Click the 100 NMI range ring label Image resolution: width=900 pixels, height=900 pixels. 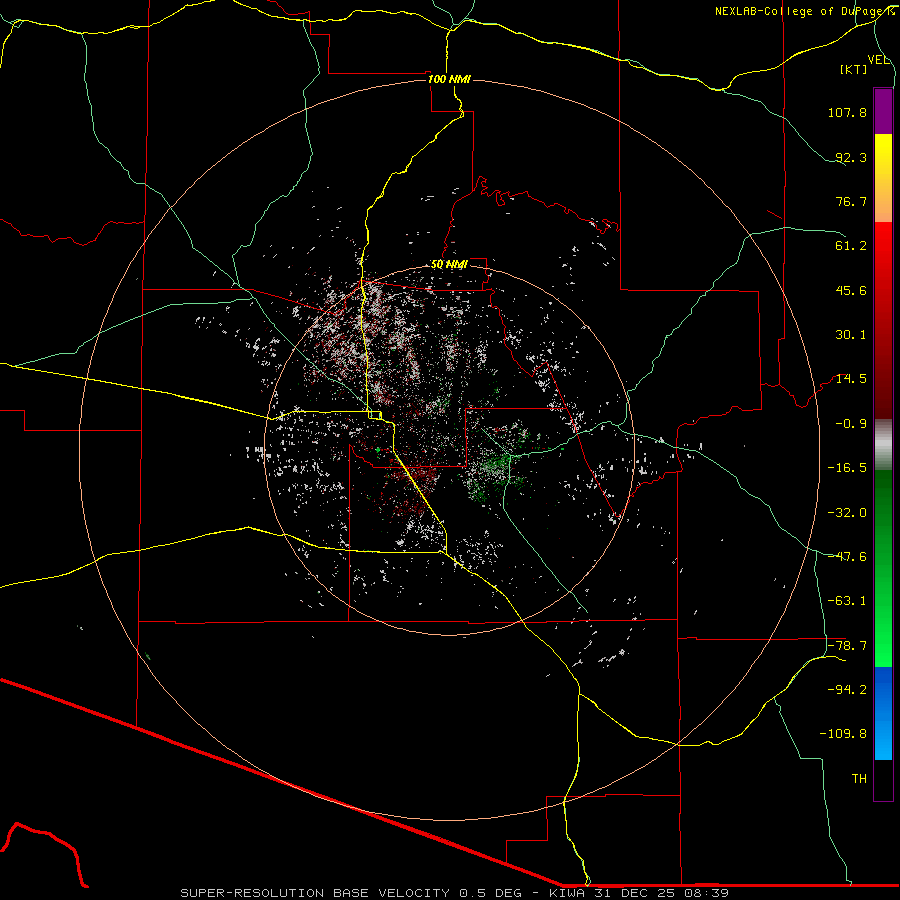pos(448,79)
